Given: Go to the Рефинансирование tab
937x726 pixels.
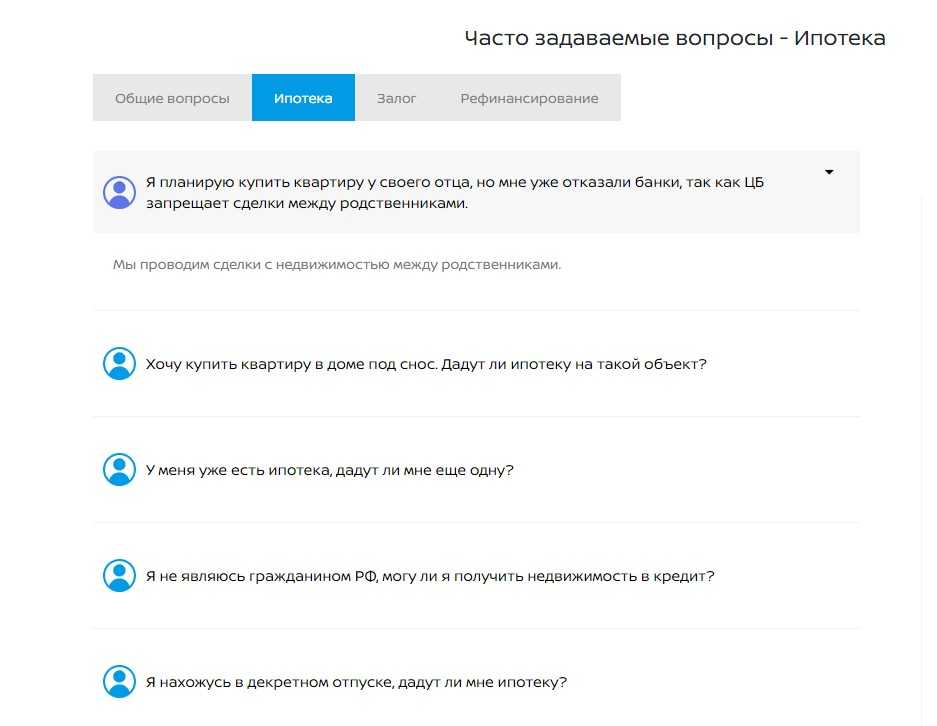Looking at the screenshot, I should [x=529, y=98].
